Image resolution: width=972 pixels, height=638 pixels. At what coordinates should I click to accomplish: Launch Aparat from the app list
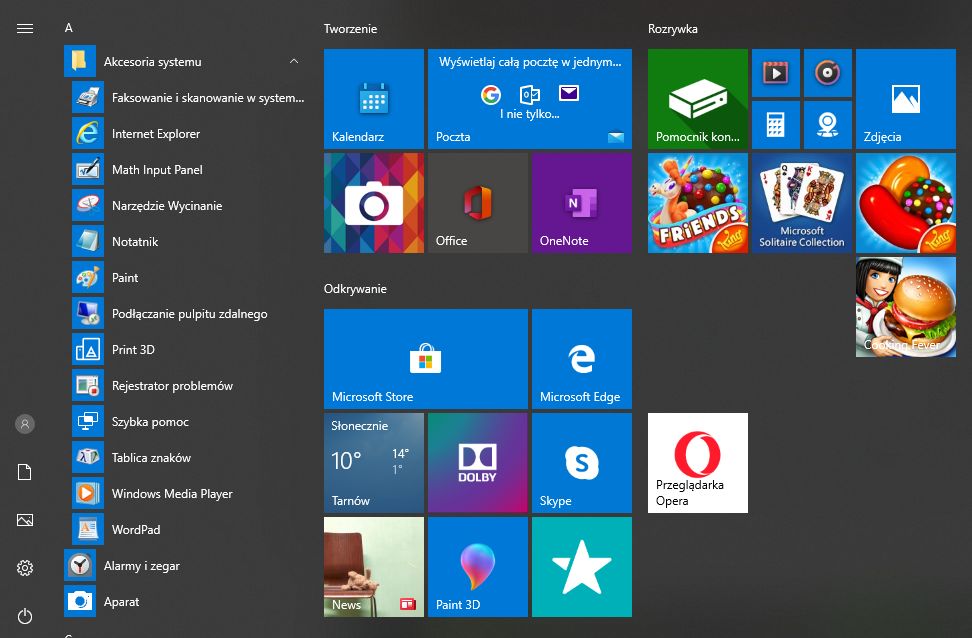[186, 601]
